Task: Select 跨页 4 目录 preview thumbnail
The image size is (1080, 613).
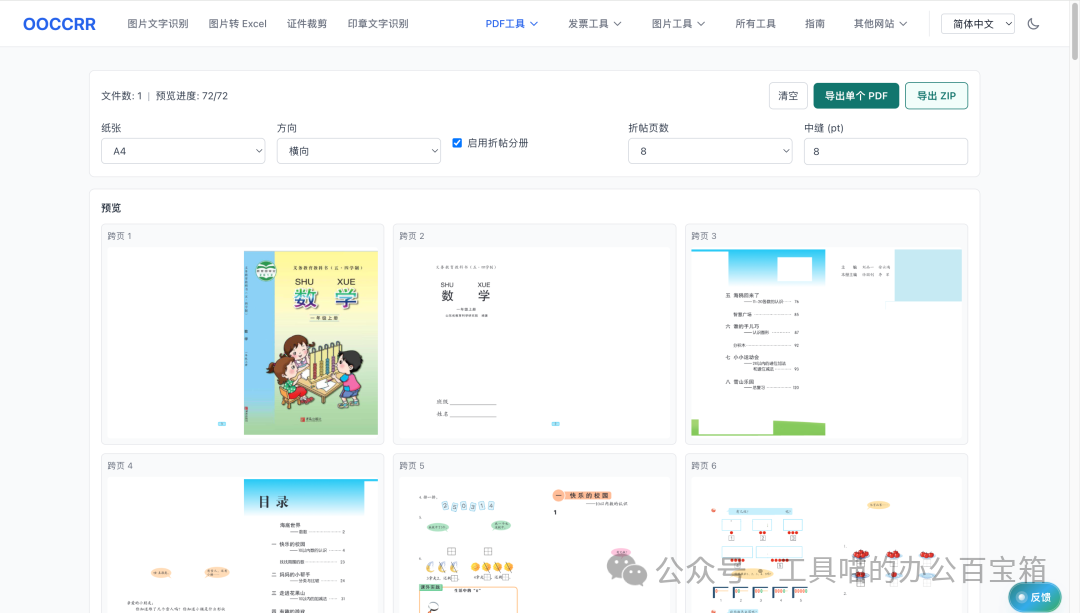Action: (242, 534)
